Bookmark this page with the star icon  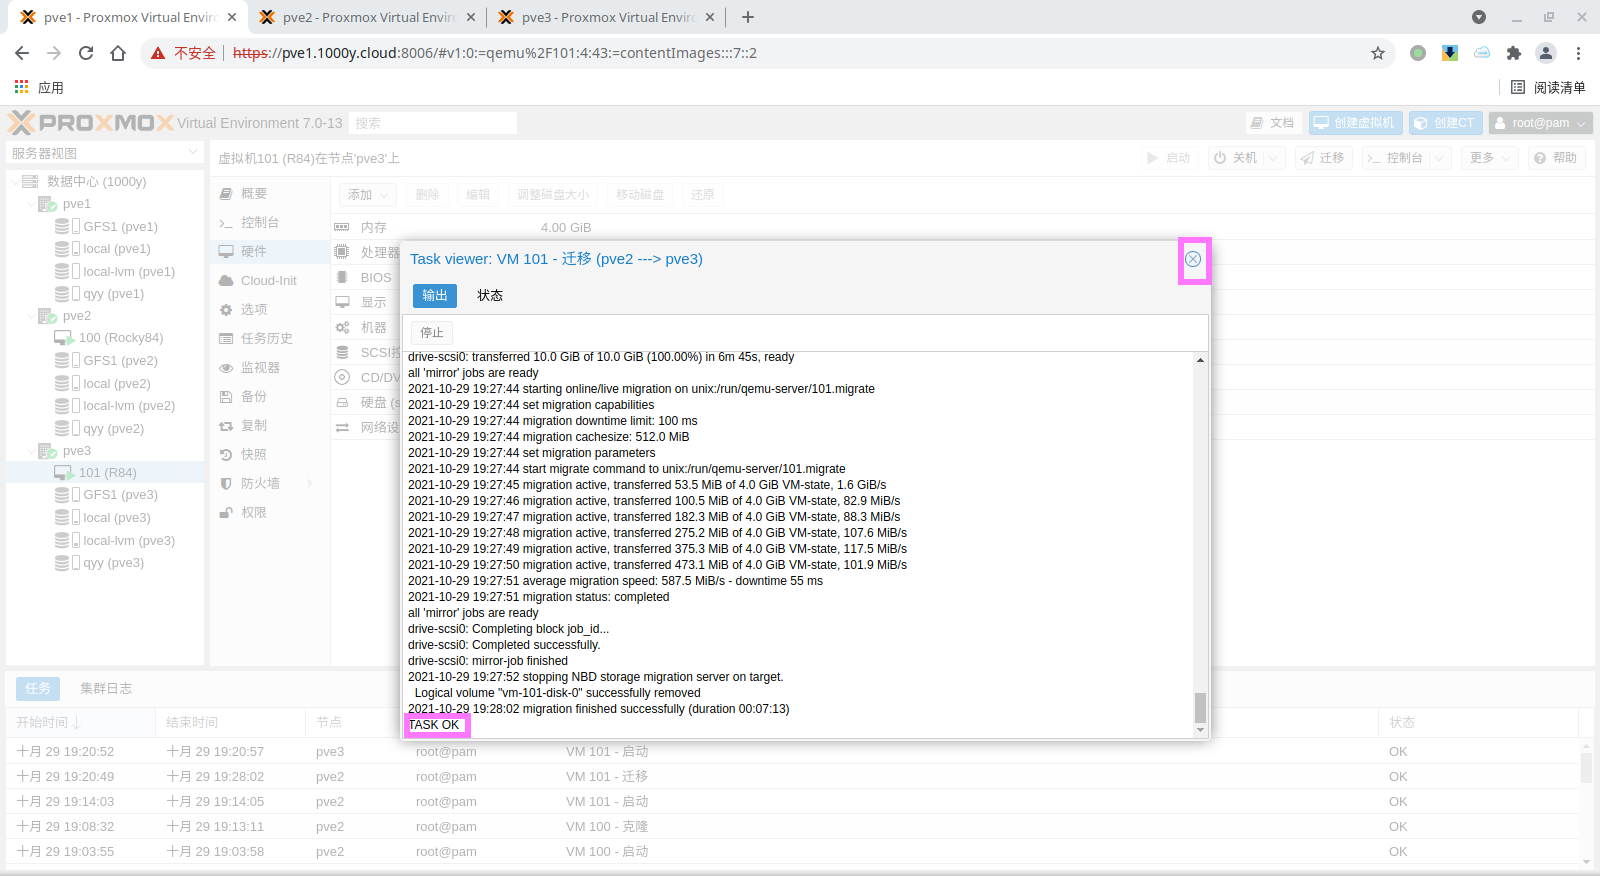[1378, 53]
